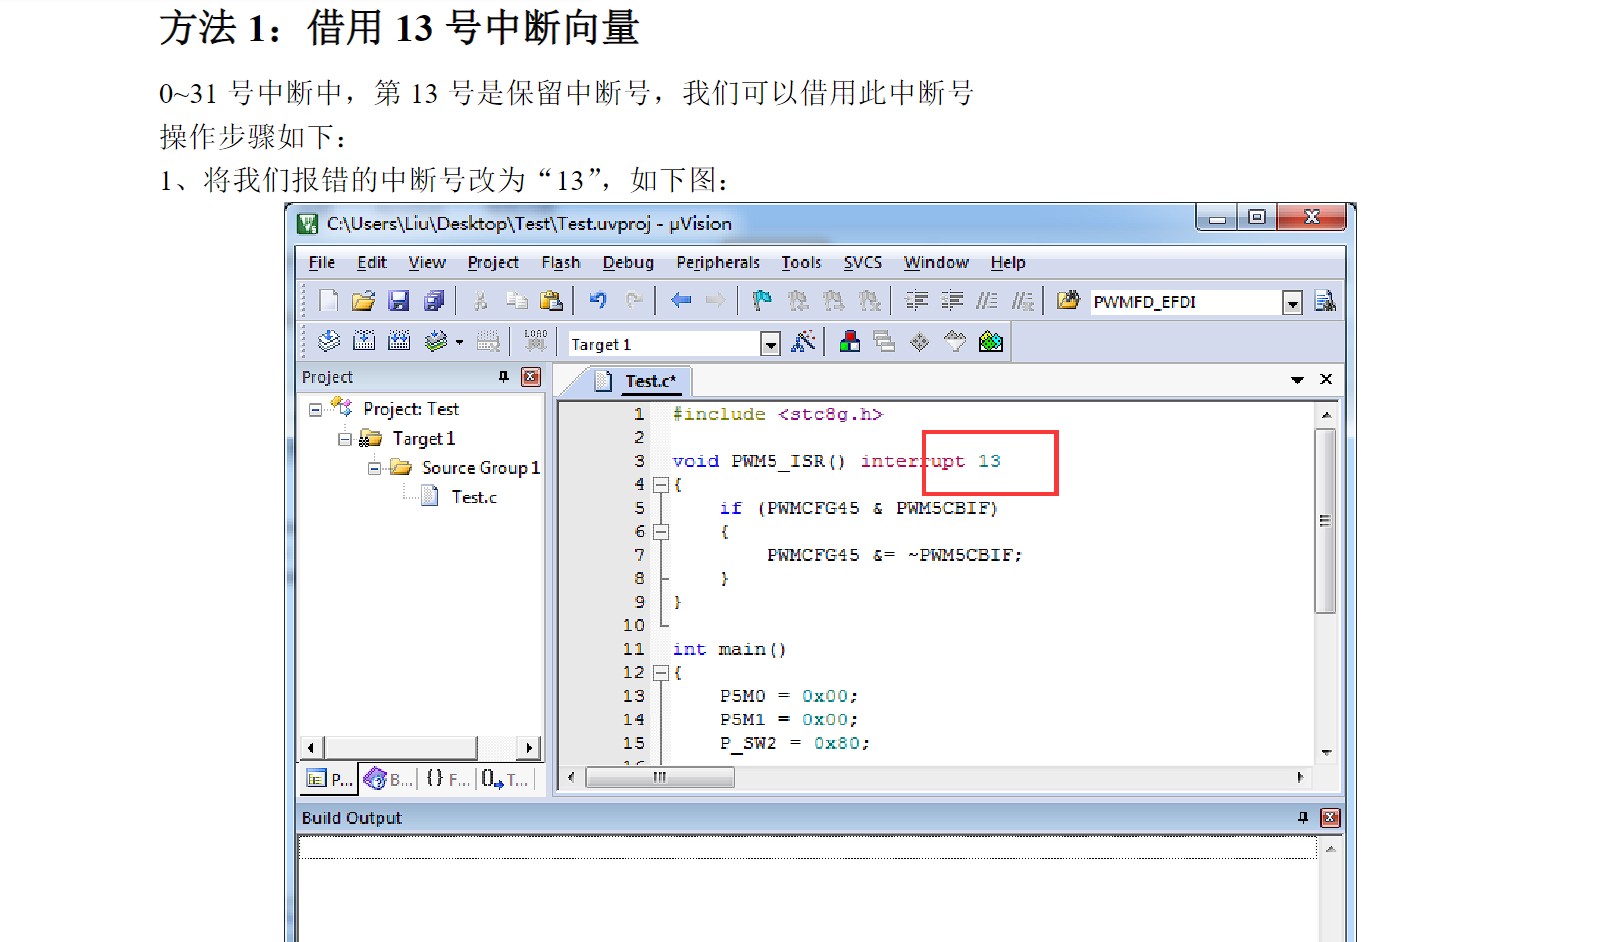Open the Batch Build dropdown arrow
Viewport: 1619px width, 942px height.
coord(459,342)
